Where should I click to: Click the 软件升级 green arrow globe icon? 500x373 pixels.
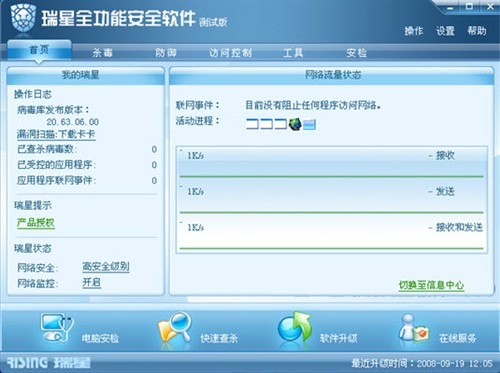tap(295, 327)
